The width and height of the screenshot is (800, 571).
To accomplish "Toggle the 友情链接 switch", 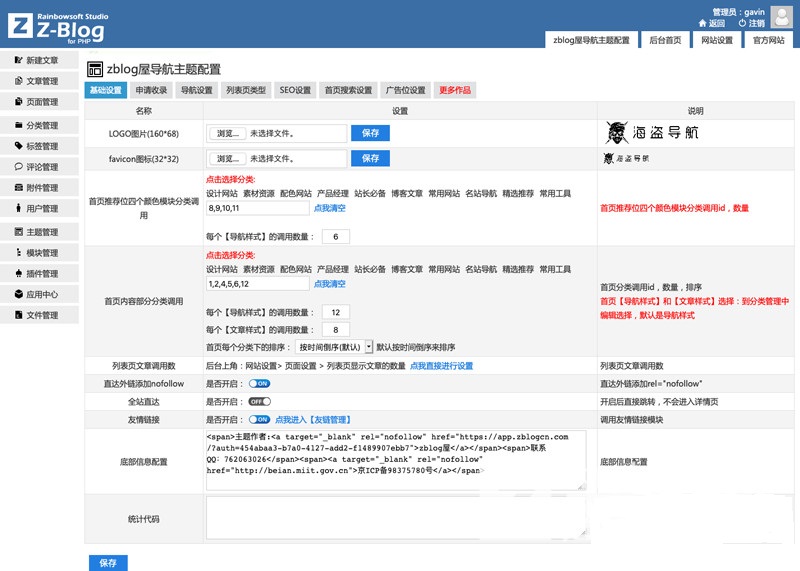I will pyautogui.click(x=259, y=419).
